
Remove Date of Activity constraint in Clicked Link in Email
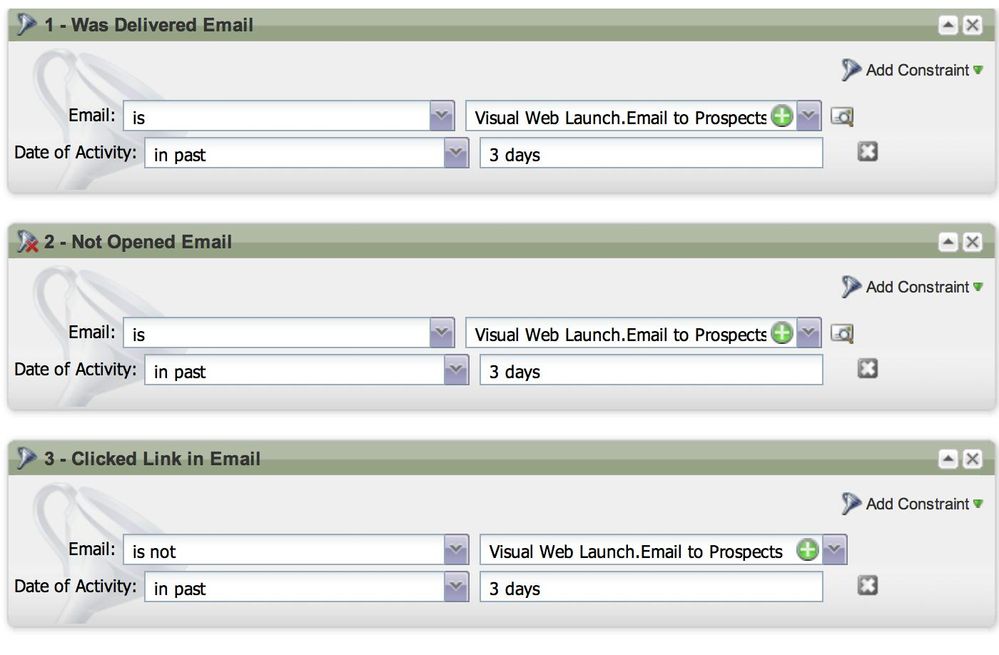tap(868, 586)
